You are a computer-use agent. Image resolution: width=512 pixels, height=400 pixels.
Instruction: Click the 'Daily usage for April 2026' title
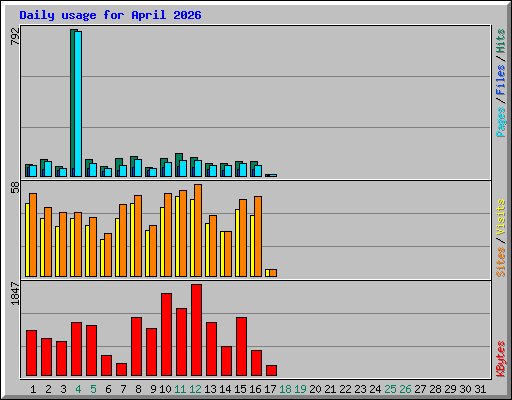point(110,15)
